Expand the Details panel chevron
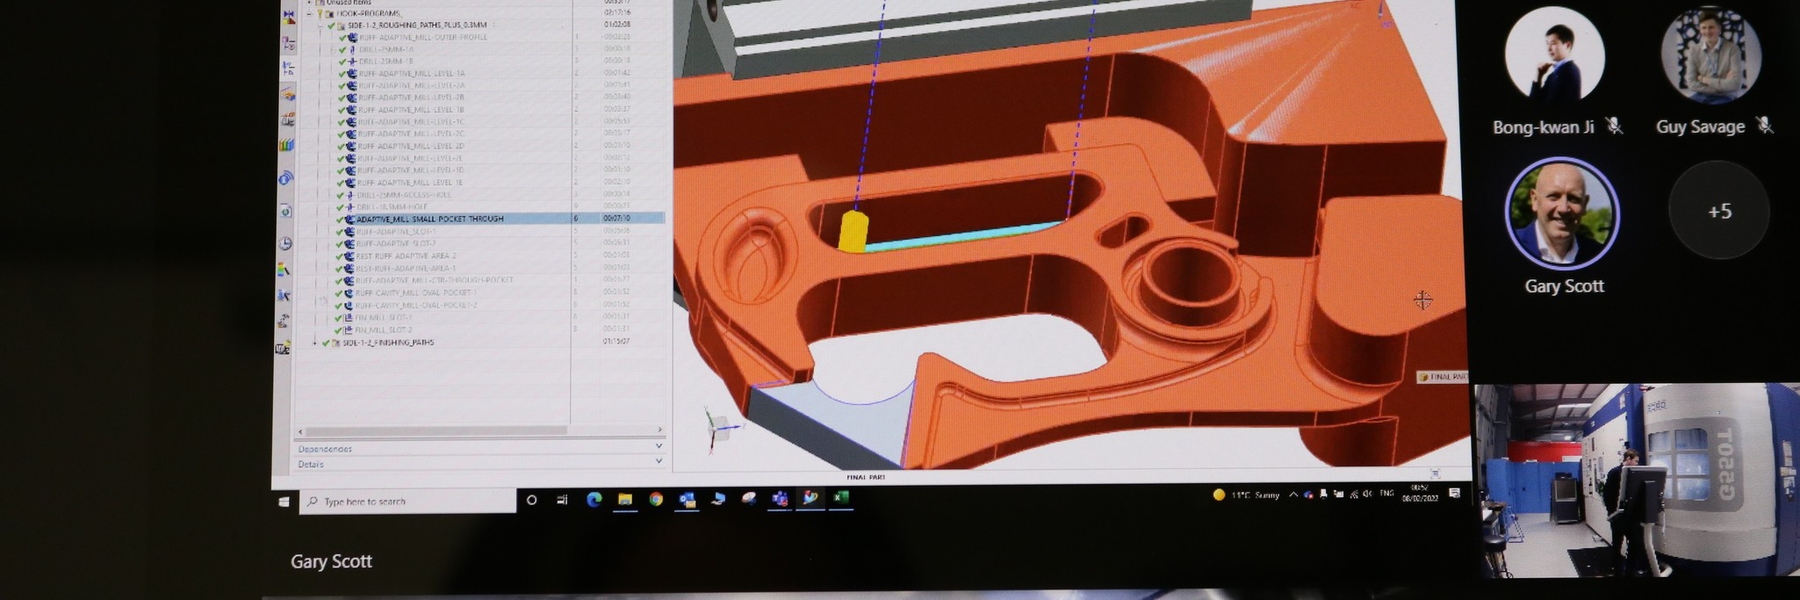 click(658, 461)
